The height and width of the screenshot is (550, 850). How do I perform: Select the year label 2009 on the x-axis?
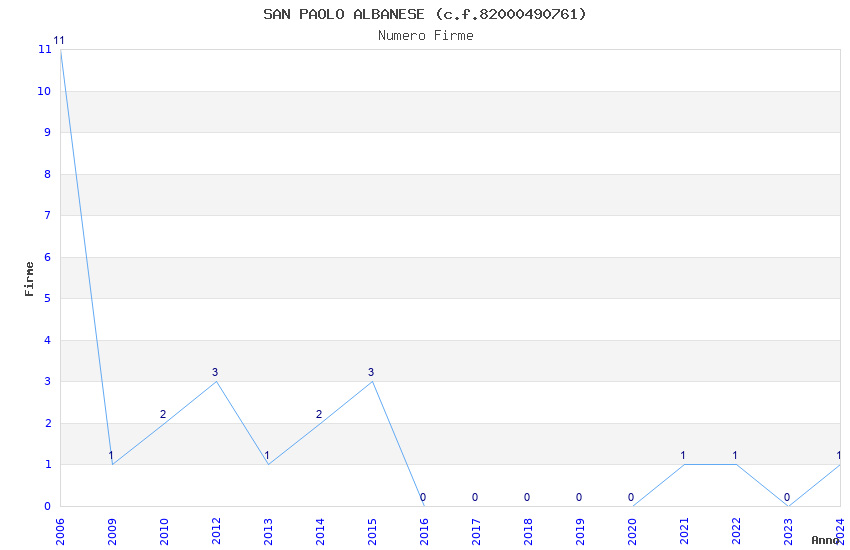click(x=112, y=532)
